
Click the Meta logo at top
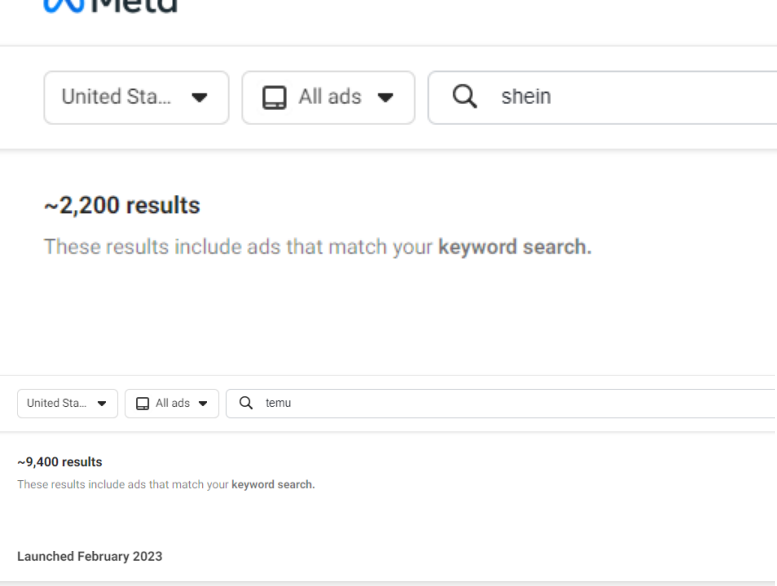pyautogui.click(x=108, y=6)
